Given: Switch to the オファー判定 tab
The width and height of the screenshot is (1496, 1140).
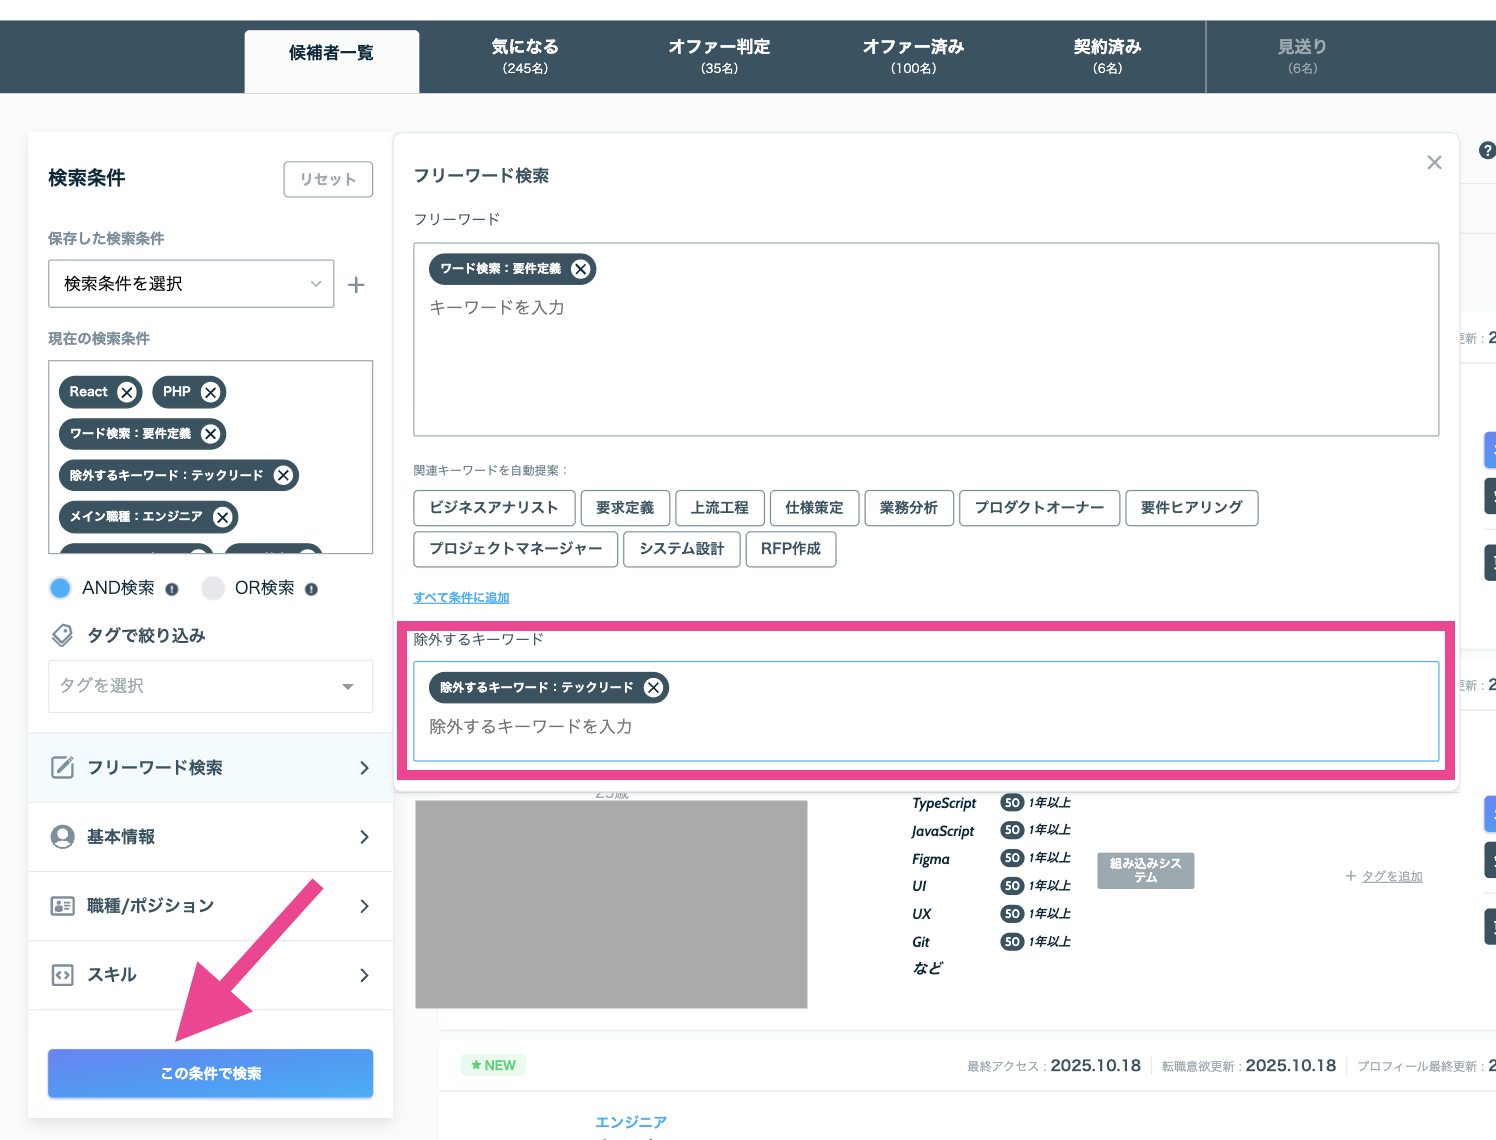Looking at the screenshot, I should click(x=719, y=57).
